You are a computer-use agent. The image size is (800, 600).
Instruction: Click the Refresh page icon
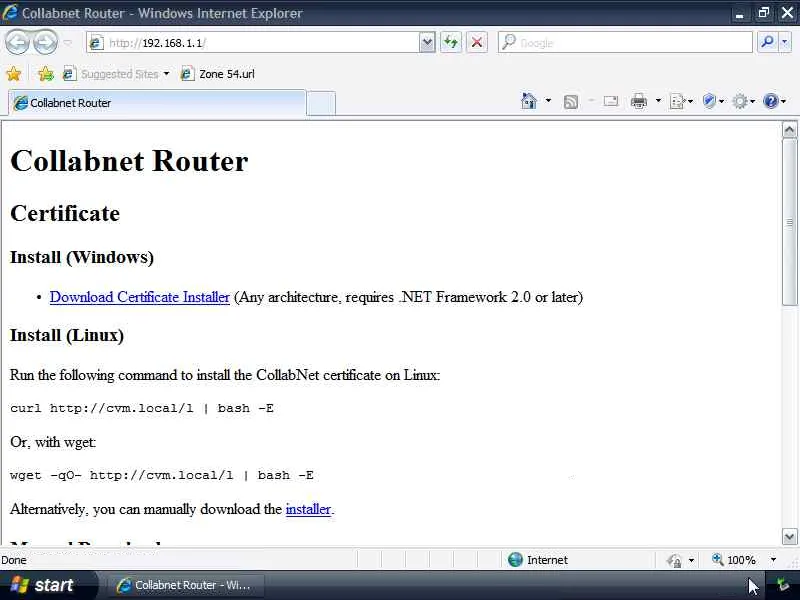(451, 42)
